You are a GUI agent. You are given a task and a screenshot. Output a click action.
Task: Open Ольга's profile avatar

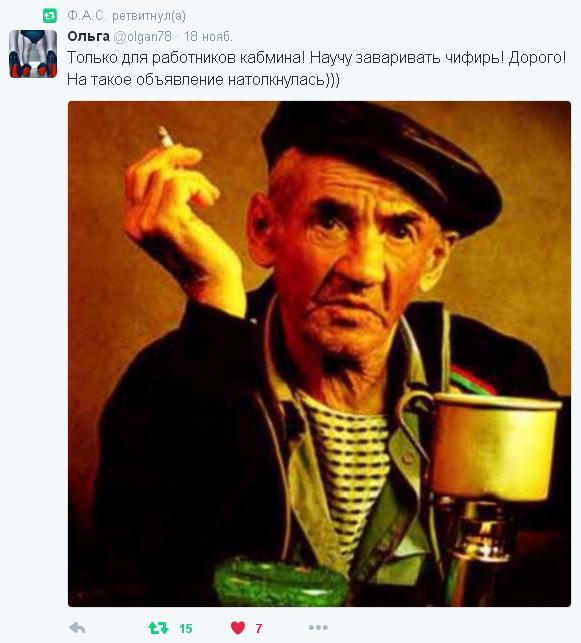[x=33, y=54]
